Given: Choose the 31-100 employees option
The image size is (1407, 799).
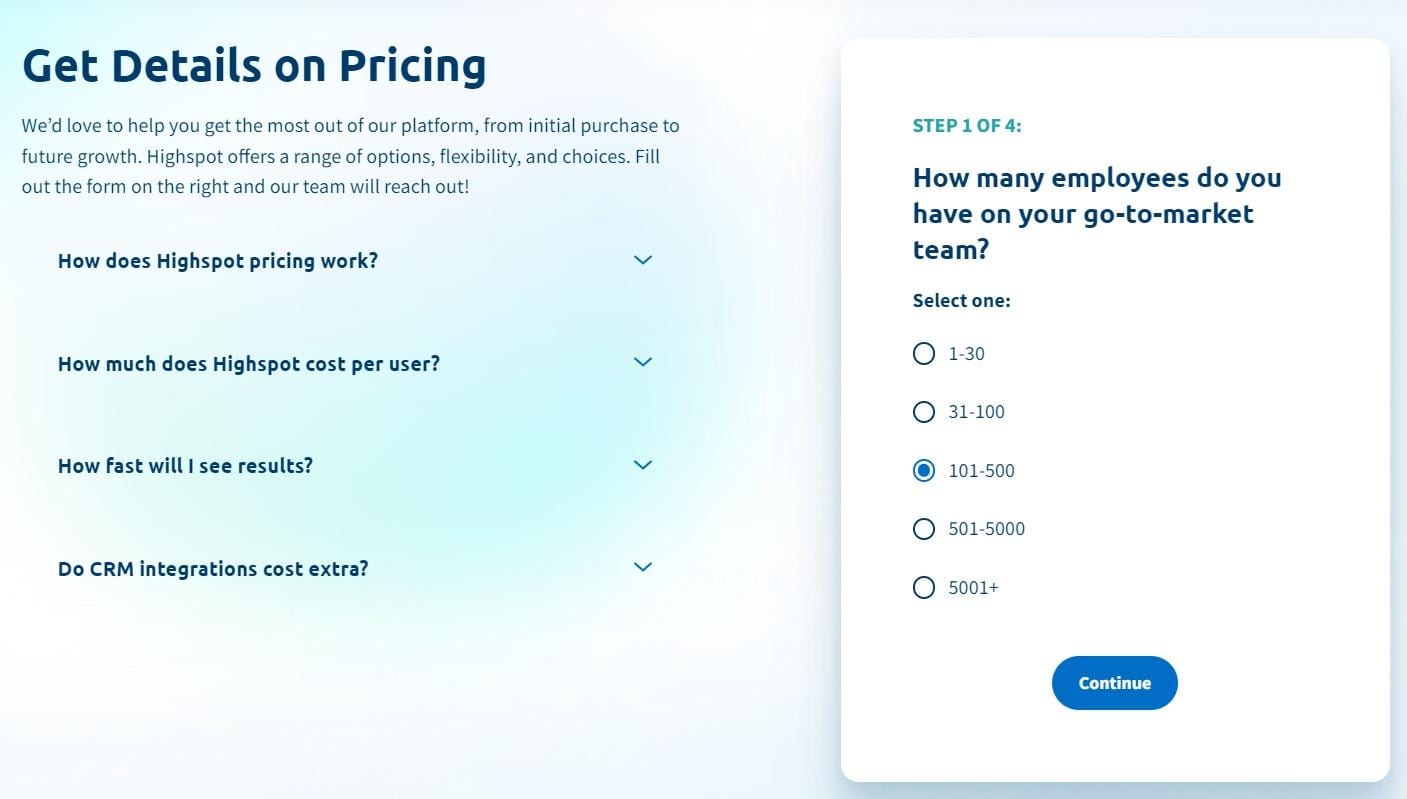Looking at the screenshot, I should pyautogui.click(x=924, y=412).
